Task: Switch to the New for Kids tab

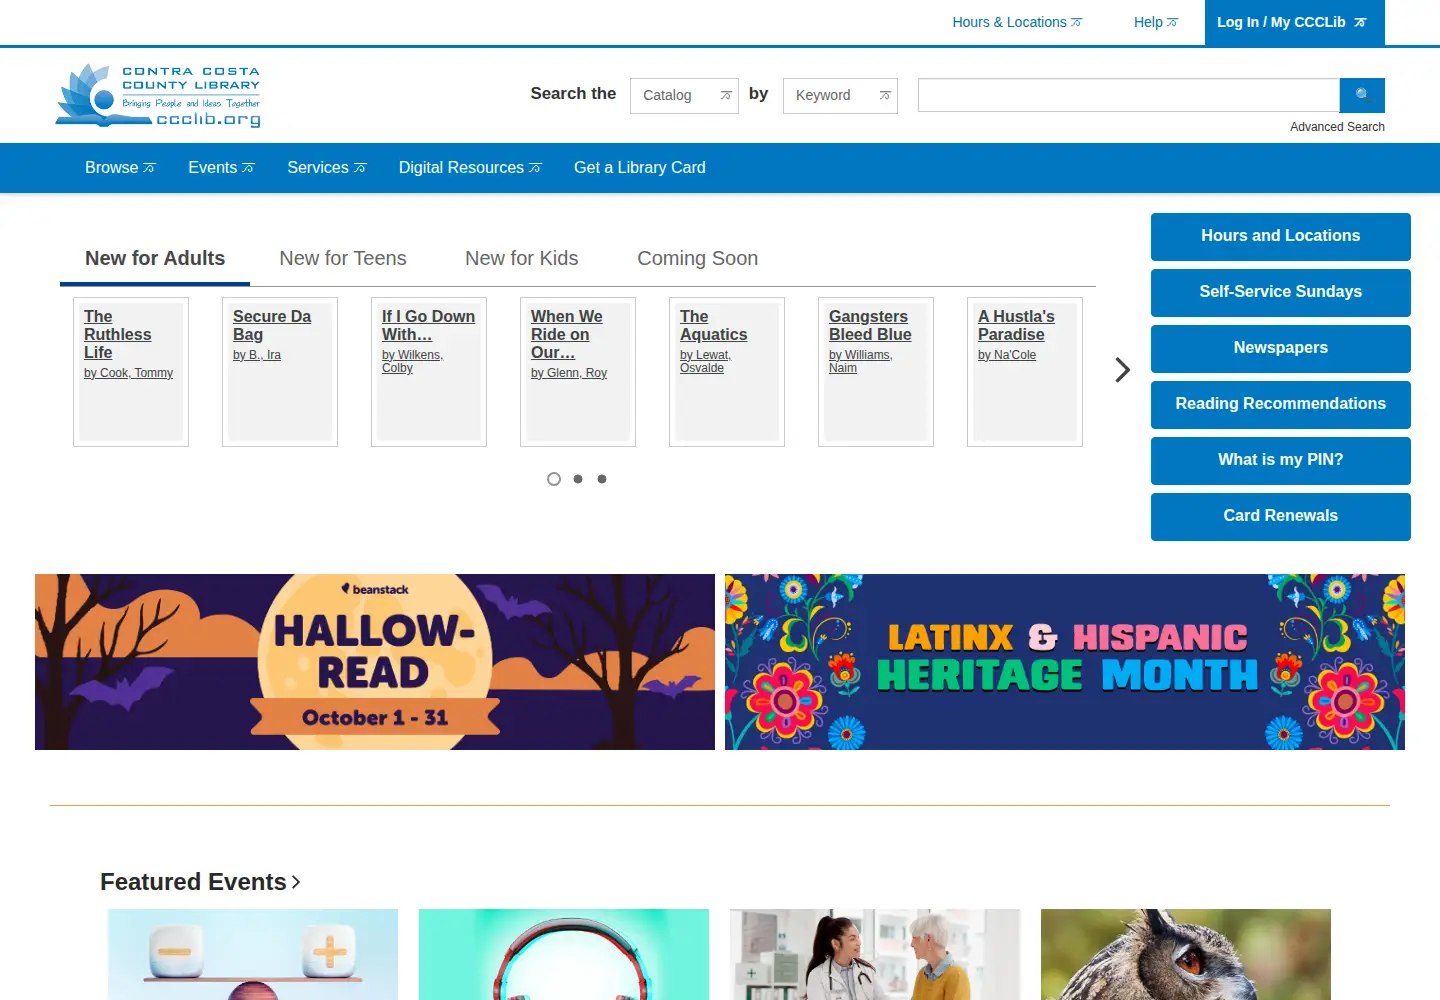Action: [522, 258]
